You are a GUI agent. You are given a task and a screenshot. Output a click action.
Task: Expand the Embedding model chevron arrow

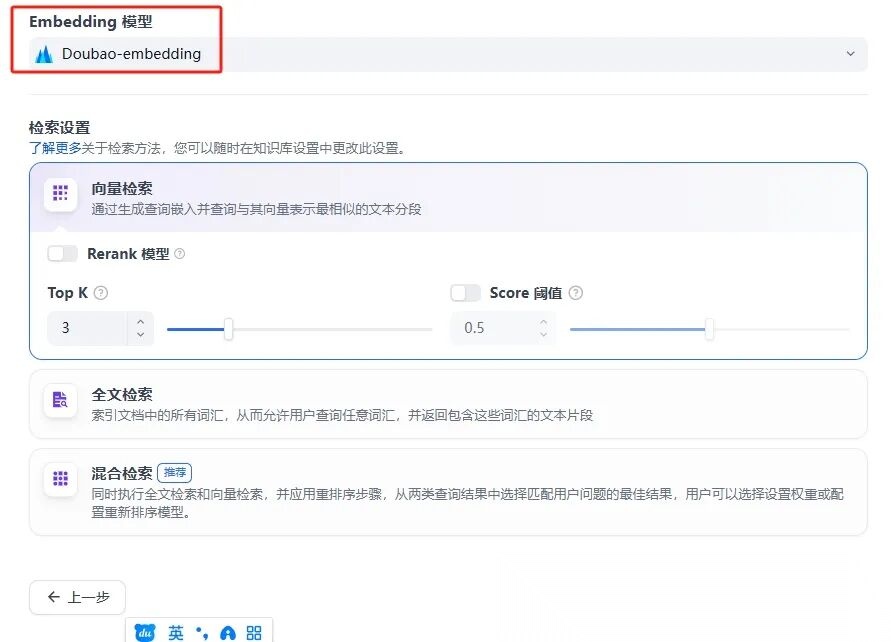[x=850, y=54]
